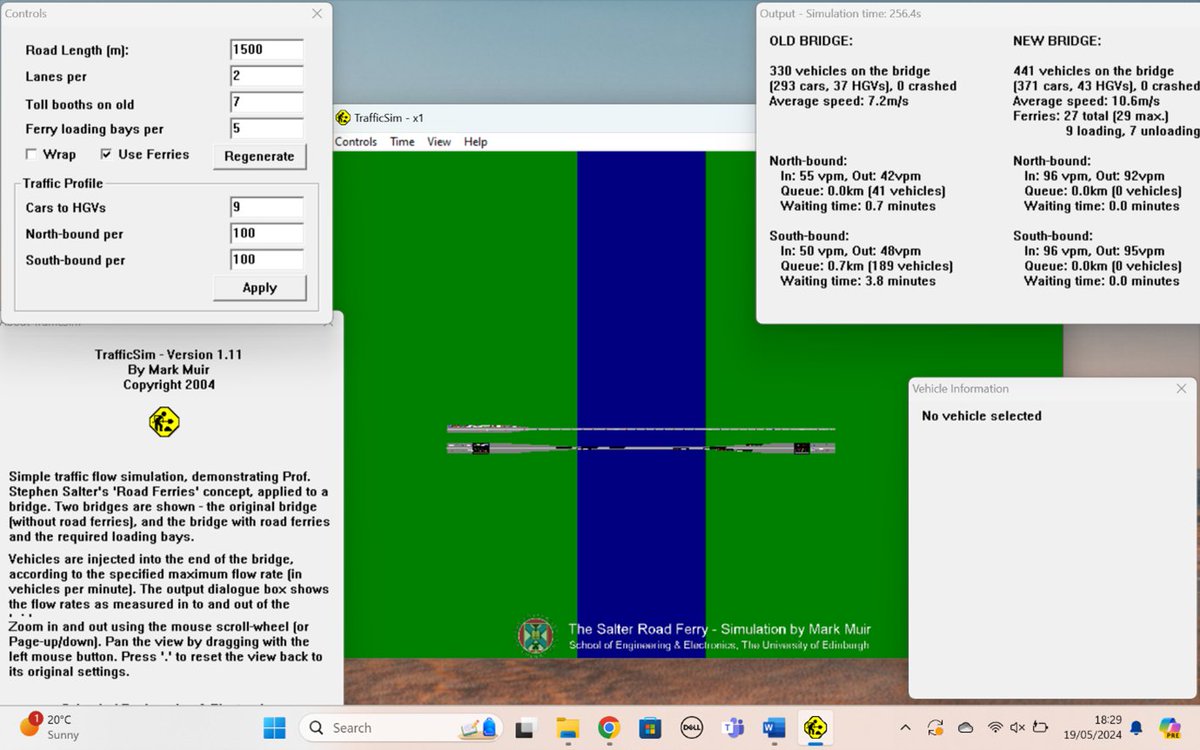Click the Regenerate button
The image size is (1200, 750).
click(x=259, y=156)
